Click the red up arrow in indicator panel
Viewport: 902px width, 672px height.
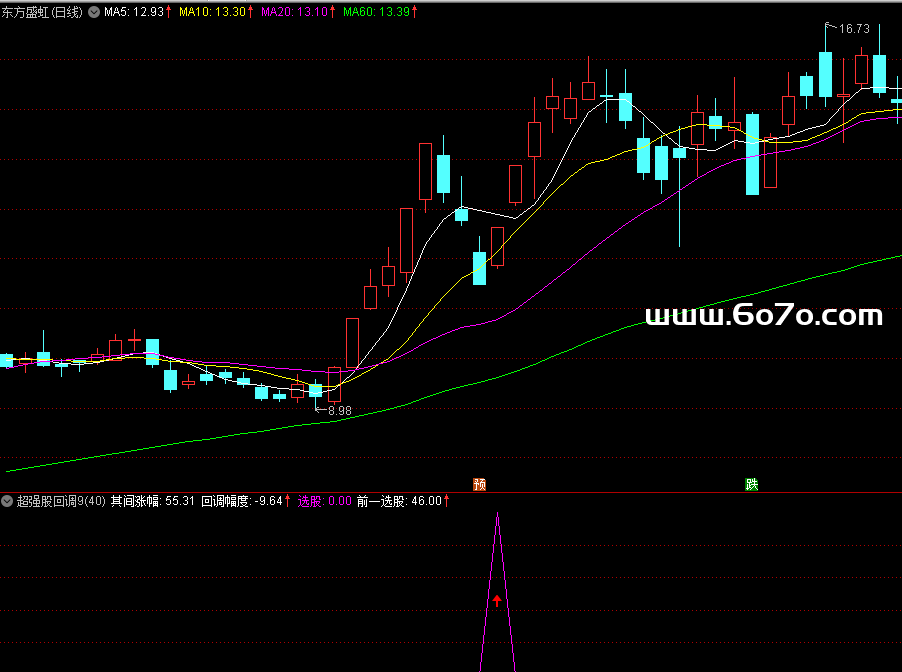pyautogui.click(x=497, y=600)
